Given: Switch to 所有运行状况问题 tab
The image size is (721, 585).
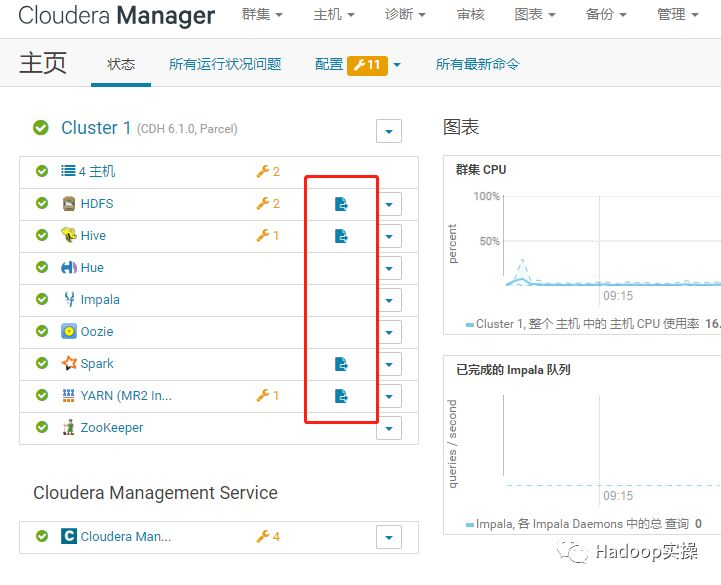Looking at the screenshot, I should (x=225, y=64).
